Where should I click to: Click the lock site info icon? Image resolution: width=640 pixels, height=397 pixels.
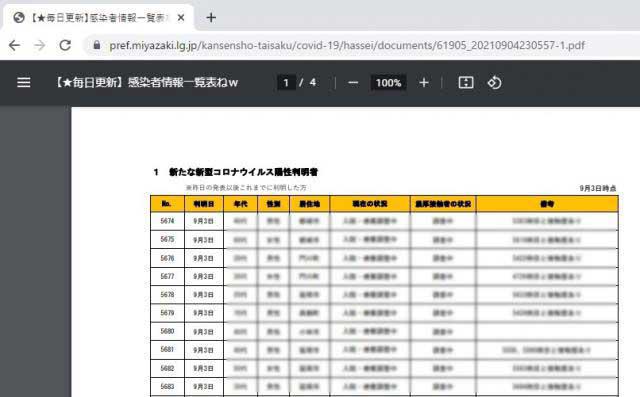(97, 45)
